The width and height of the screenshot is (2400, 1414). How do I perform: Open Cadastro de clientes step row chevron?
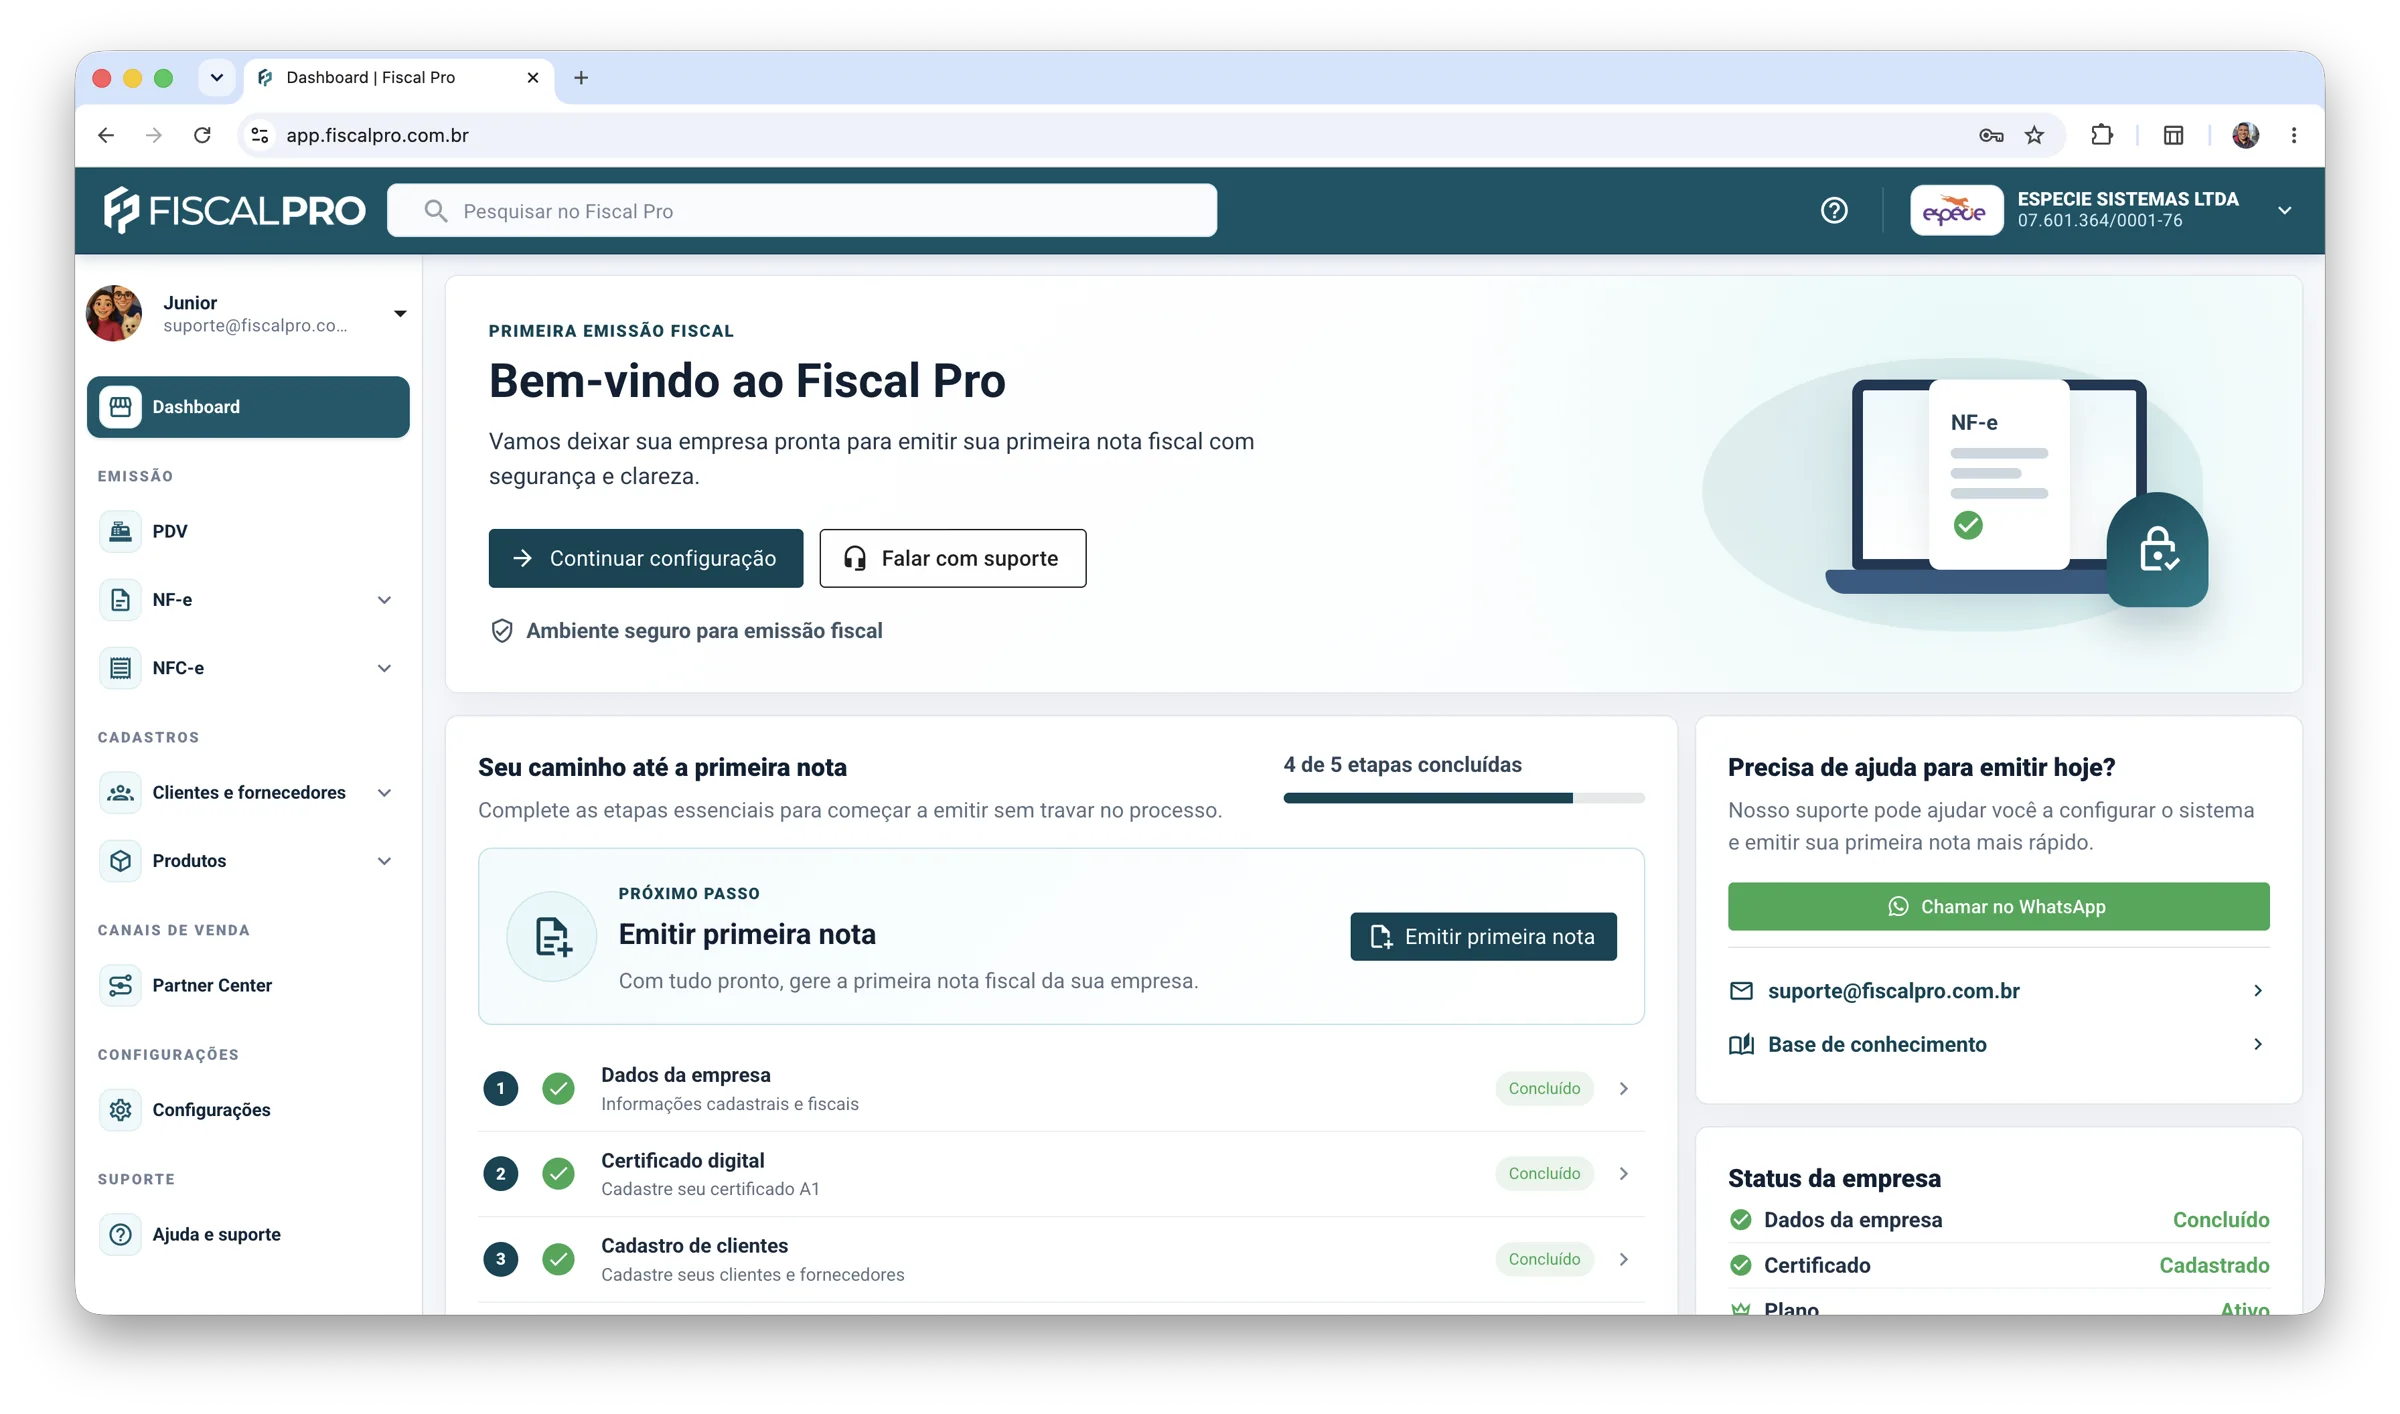pyautogui.click(x=1623, y=1259)
